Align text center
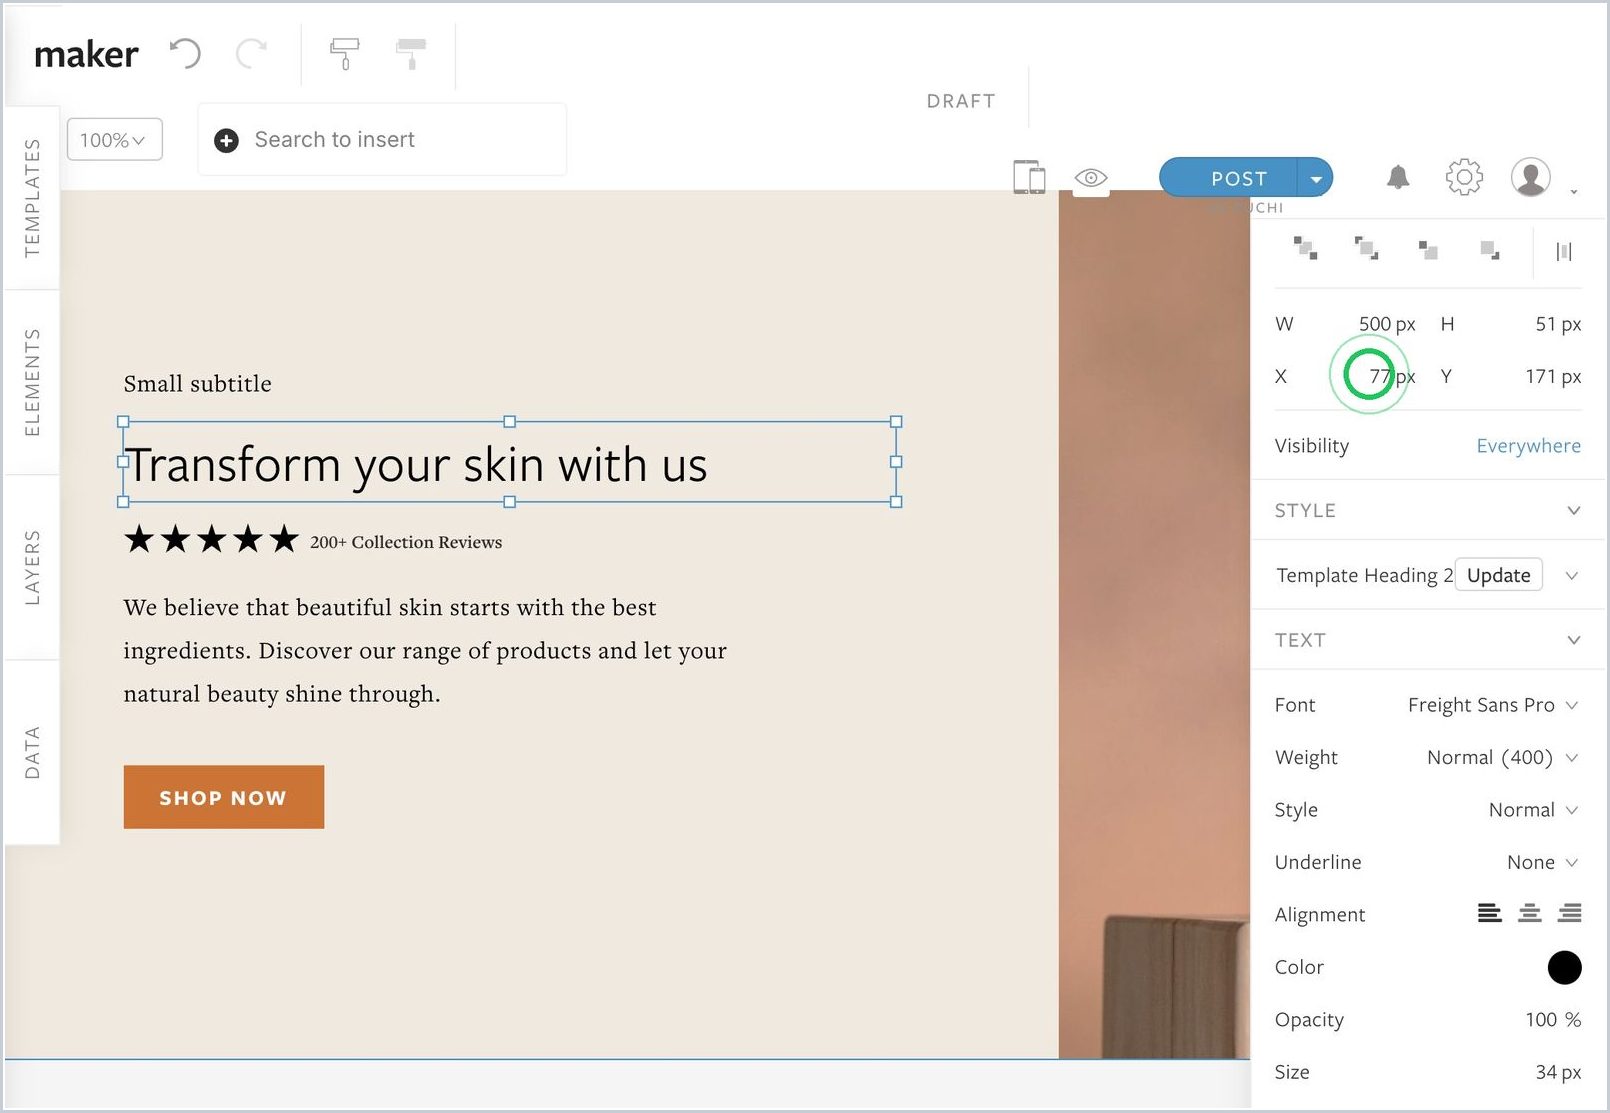Viewport: 1610px width, 1113px height. [x=1529, y=913]
